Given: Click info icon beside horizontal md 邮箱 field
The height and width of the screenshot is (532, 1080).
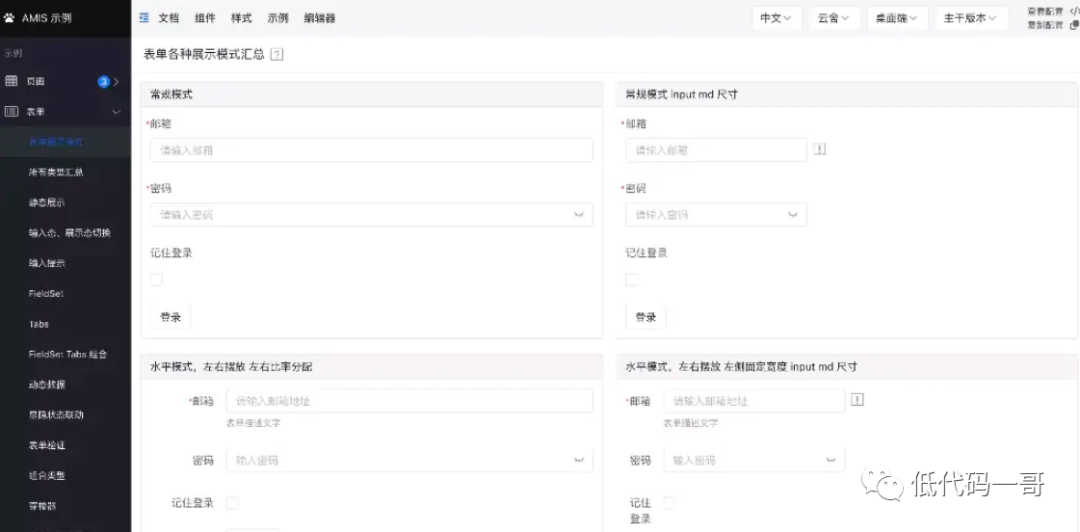Looking at the screenshot, I should click(x=857, y=400).
